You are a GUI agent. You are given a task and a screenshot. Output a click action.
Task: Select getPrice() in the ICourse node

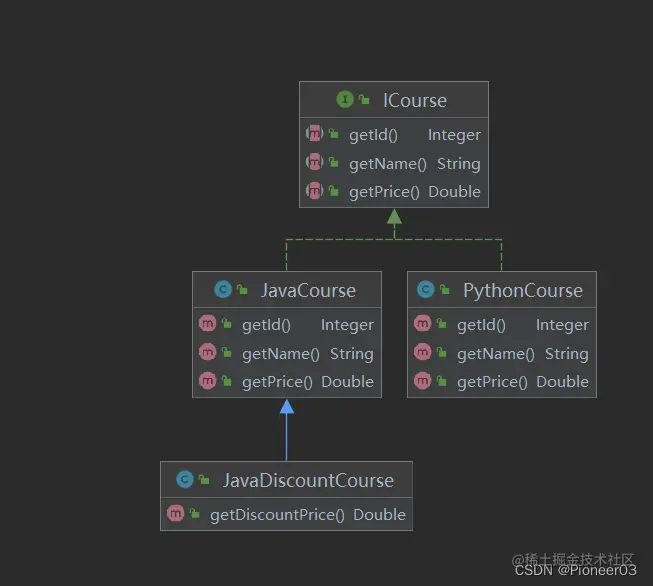384,192
